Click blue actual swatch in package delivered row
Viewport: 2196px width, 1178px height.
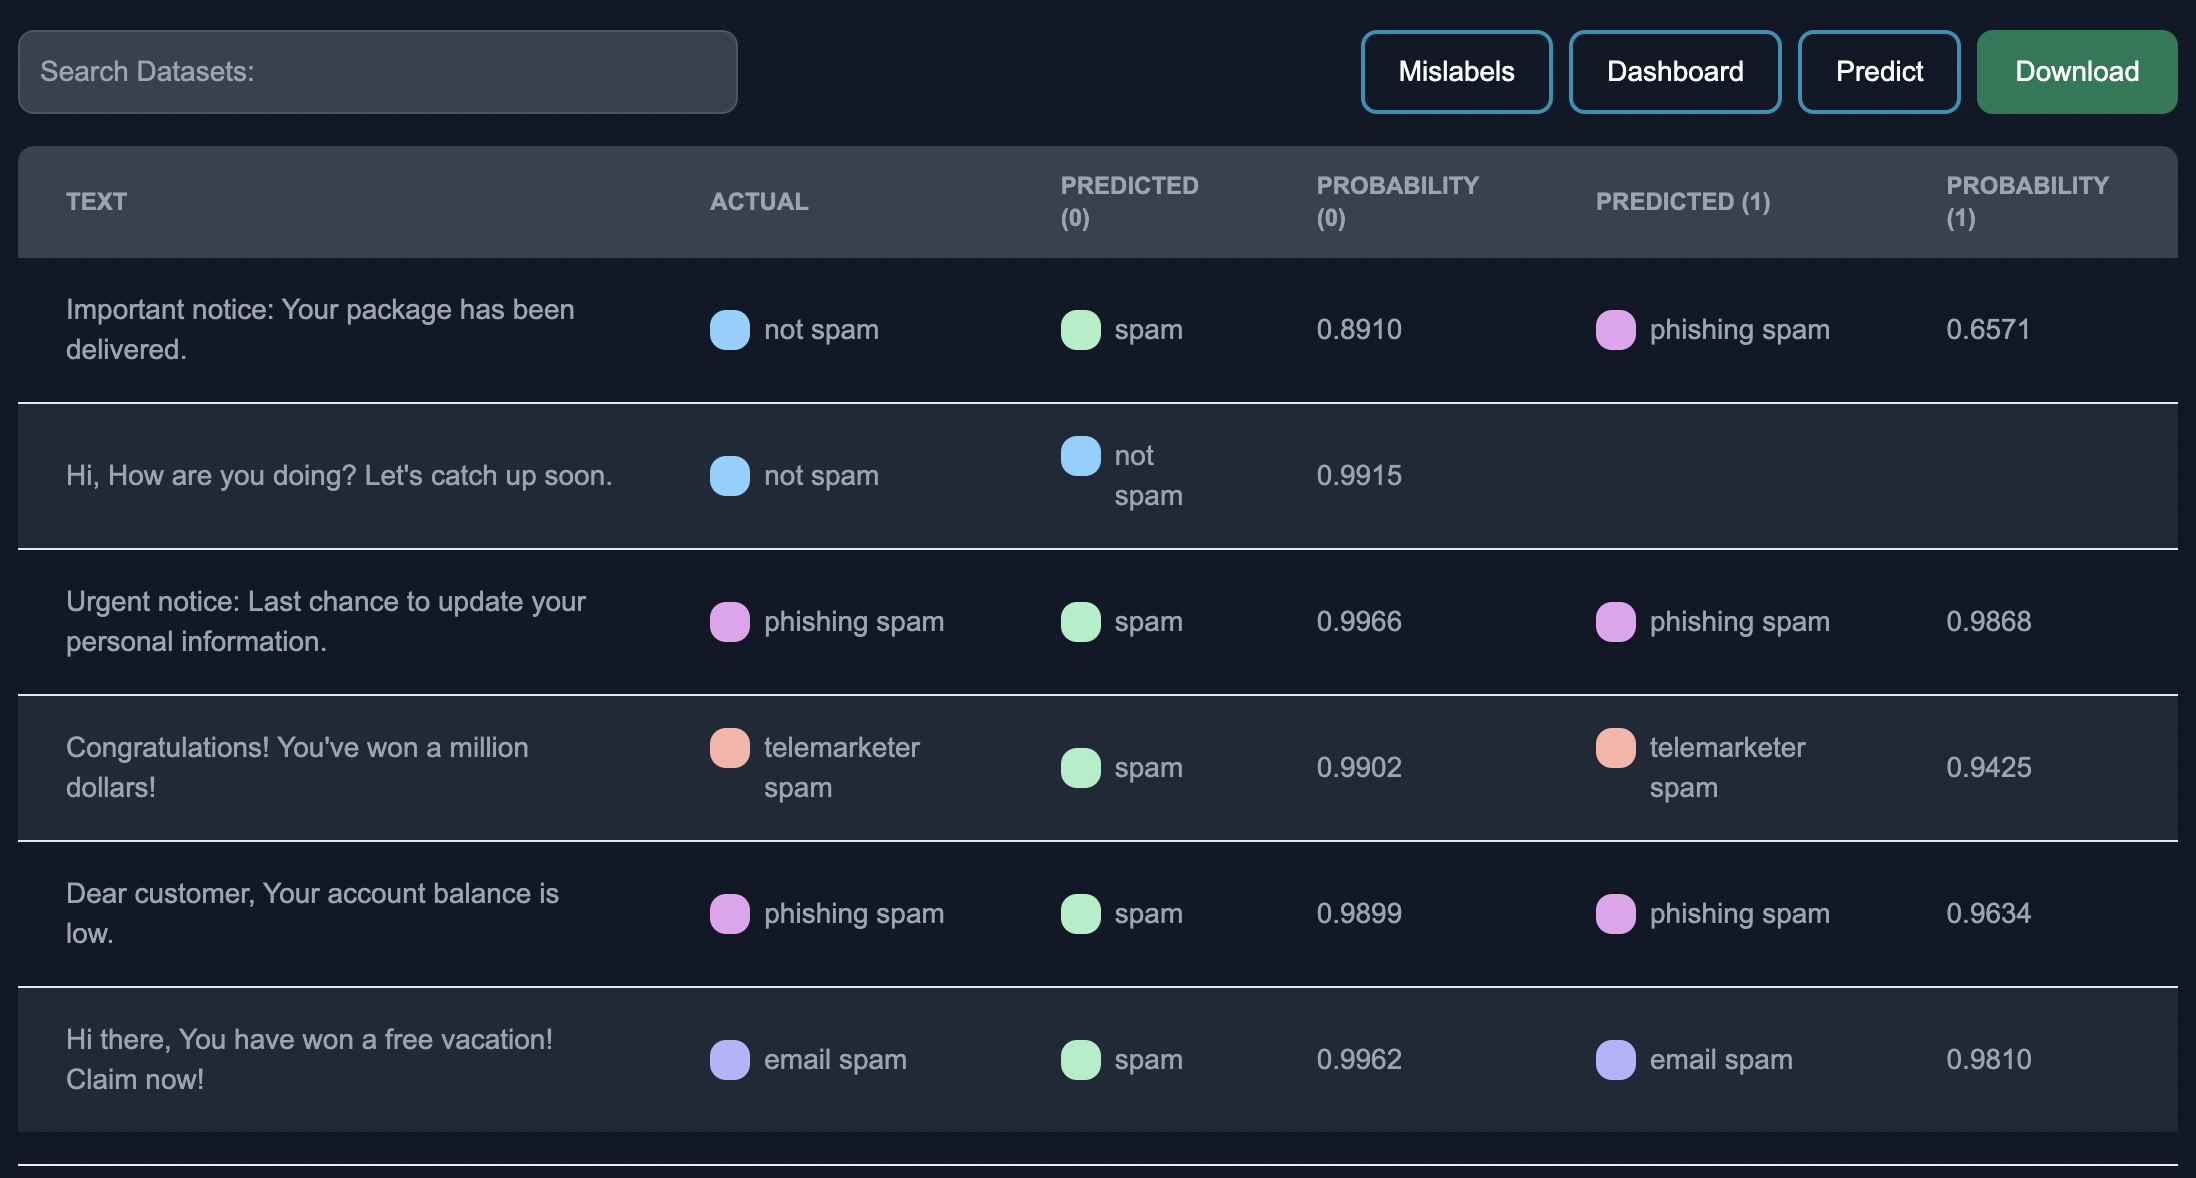(730, 330)
